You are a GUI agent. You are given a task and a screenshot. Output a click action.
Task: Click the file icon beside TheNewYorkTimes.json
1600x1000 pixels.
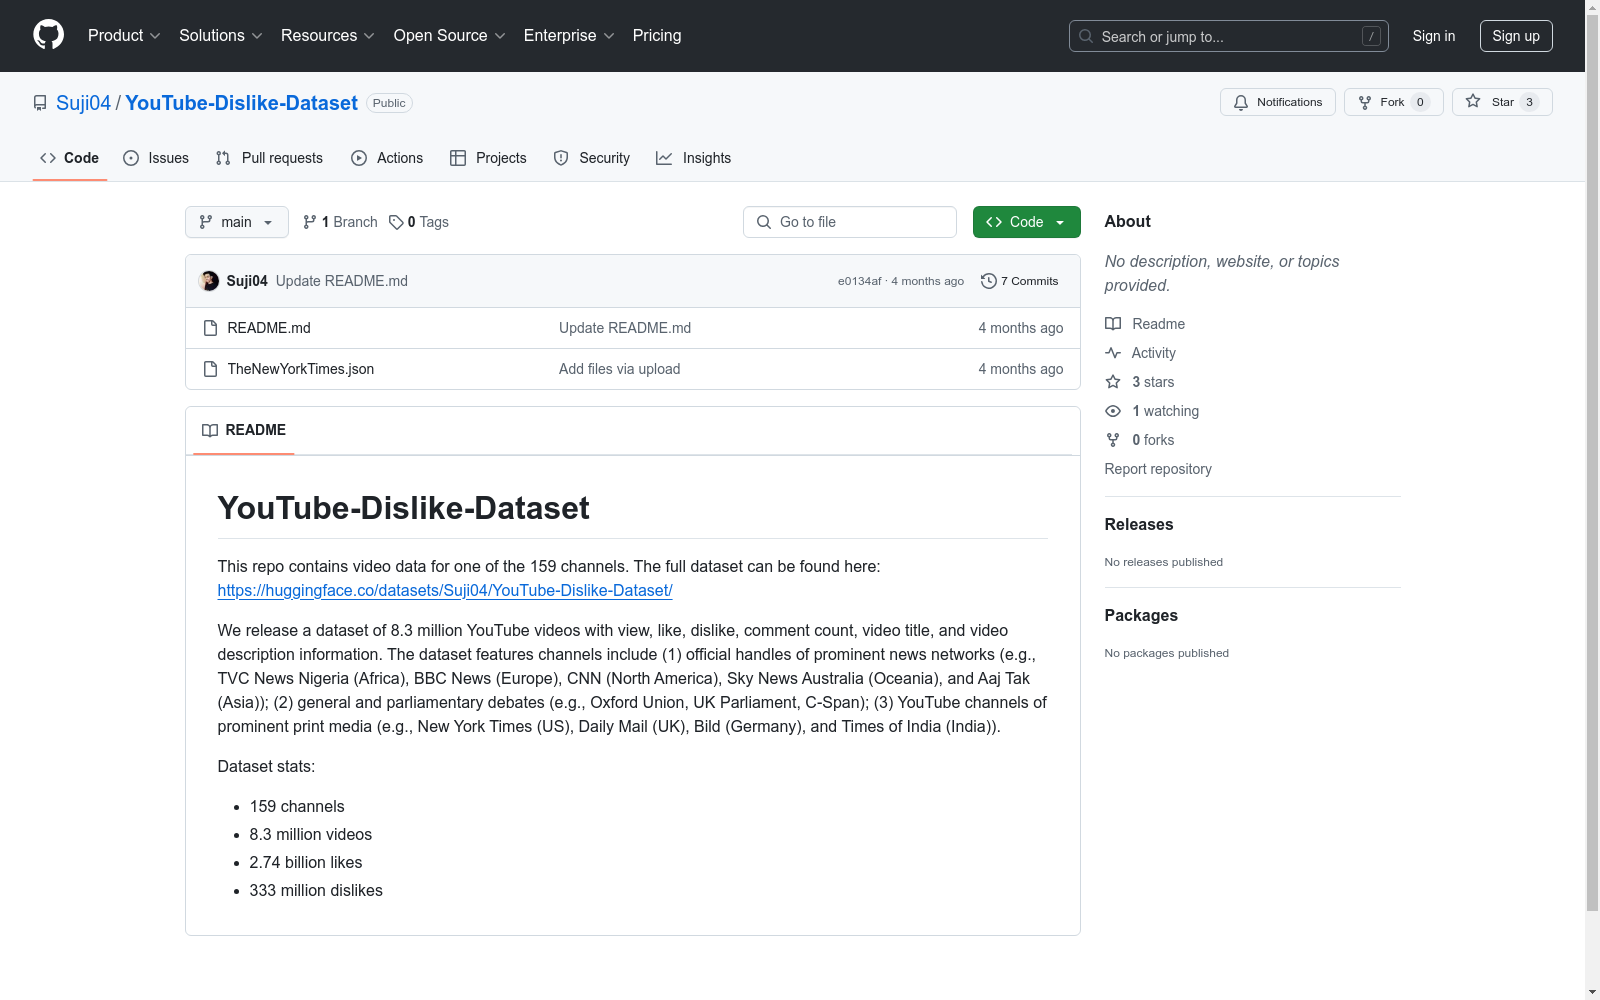210,369
